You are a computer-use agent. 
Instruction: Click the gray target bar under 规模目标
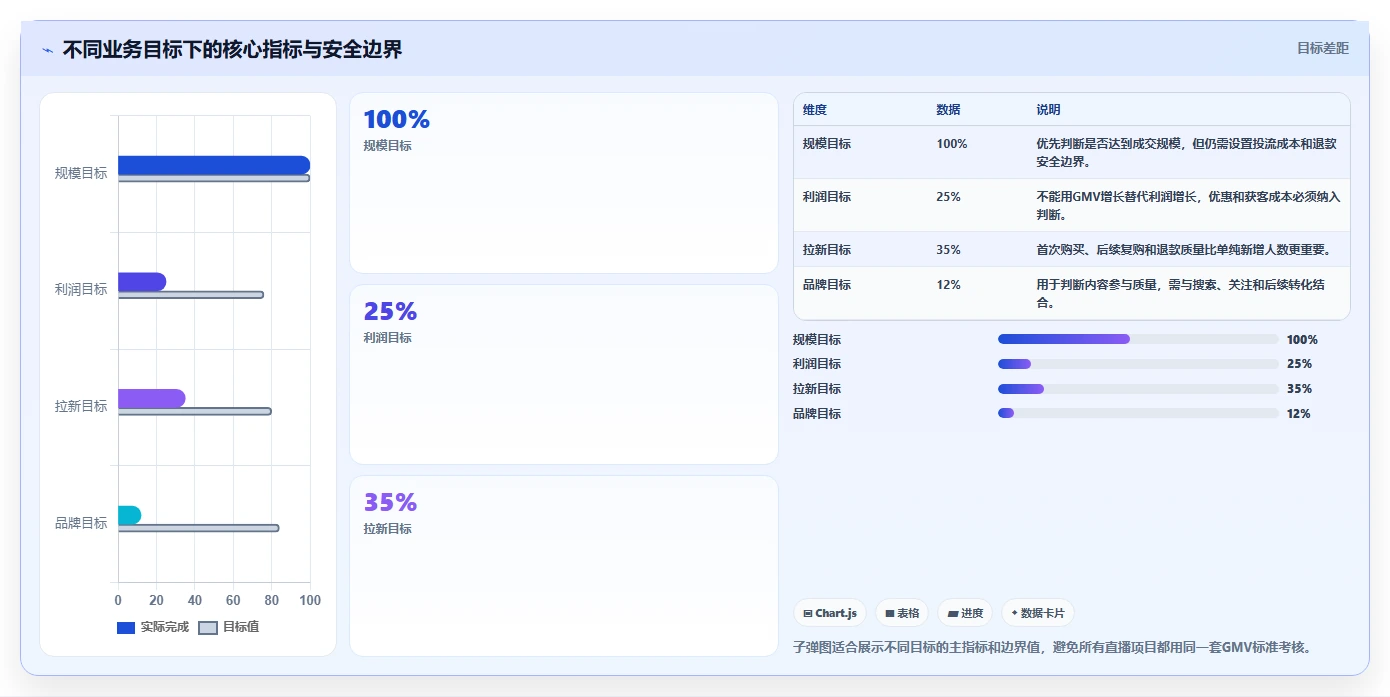[214, 178]
